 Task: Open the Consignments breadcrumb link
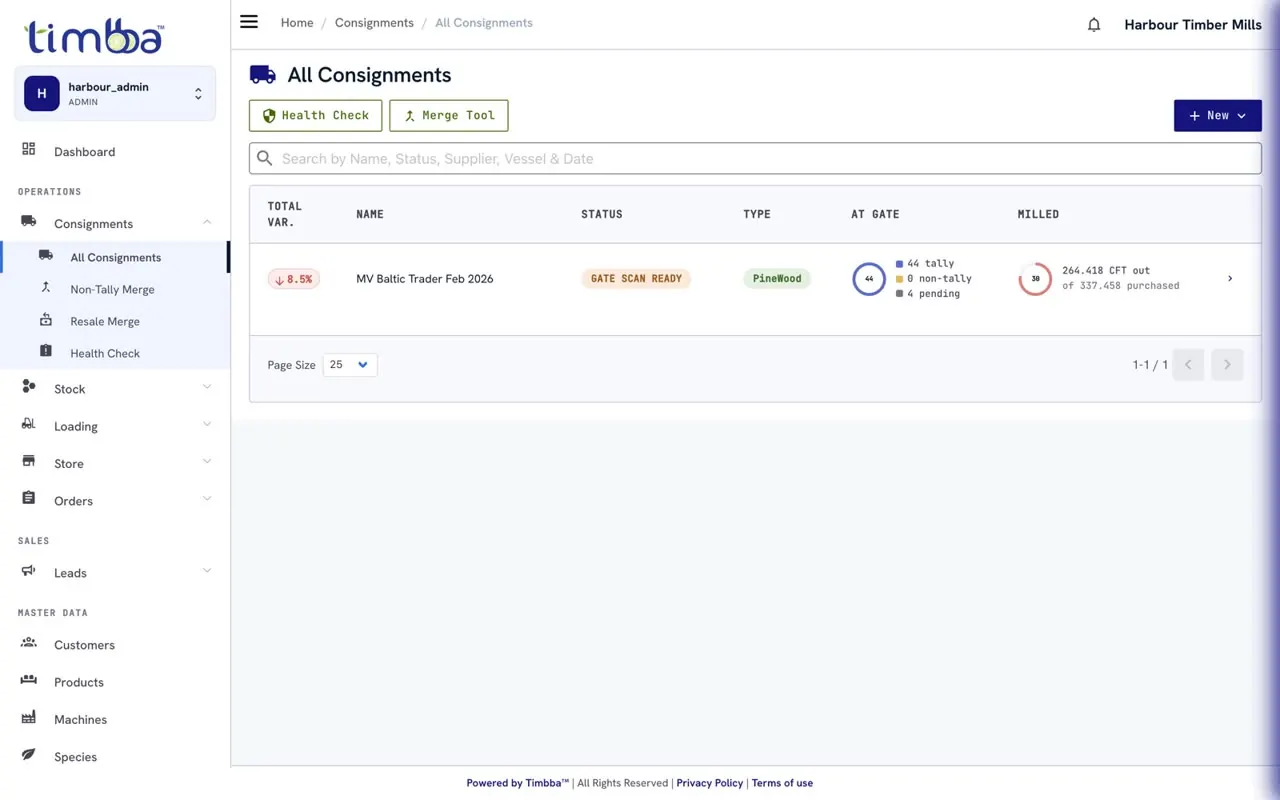[x=374, y=23]
